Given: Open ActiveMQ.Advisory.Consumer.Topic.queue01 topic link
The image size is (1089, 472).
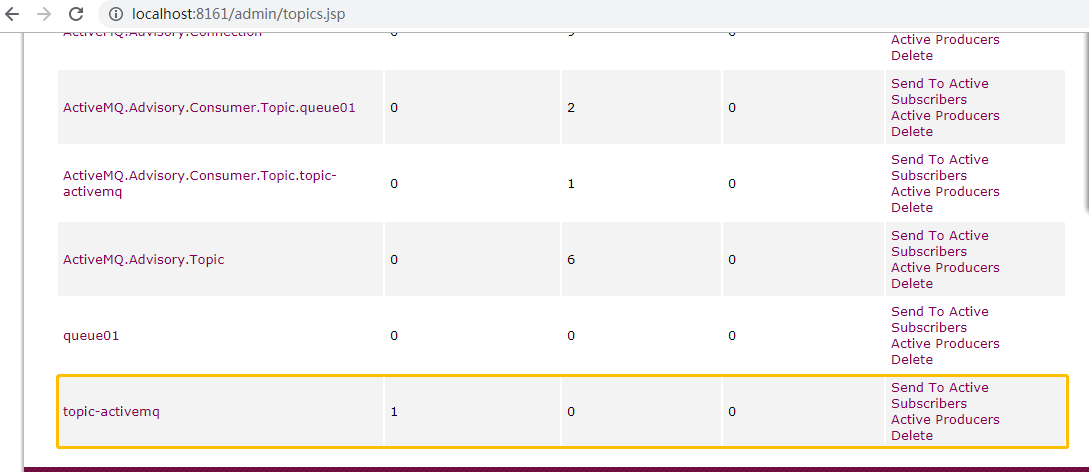Looking at the screenshot, I should 209,108.
